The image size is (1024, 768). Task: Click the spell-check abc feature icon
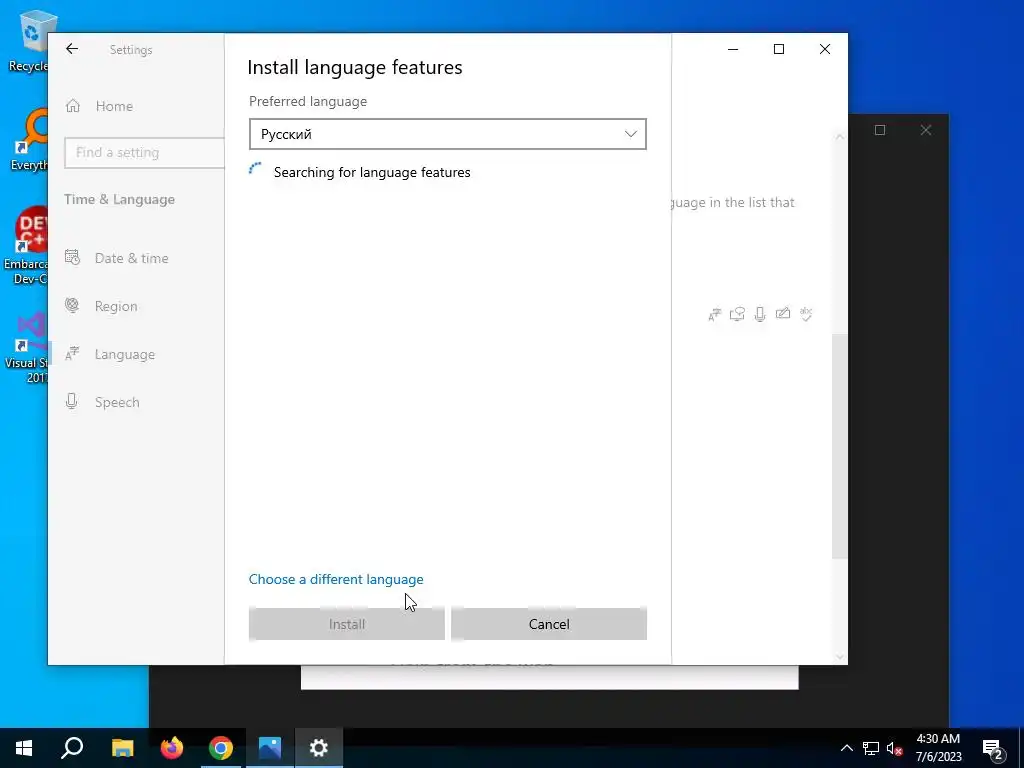point(807,314)
